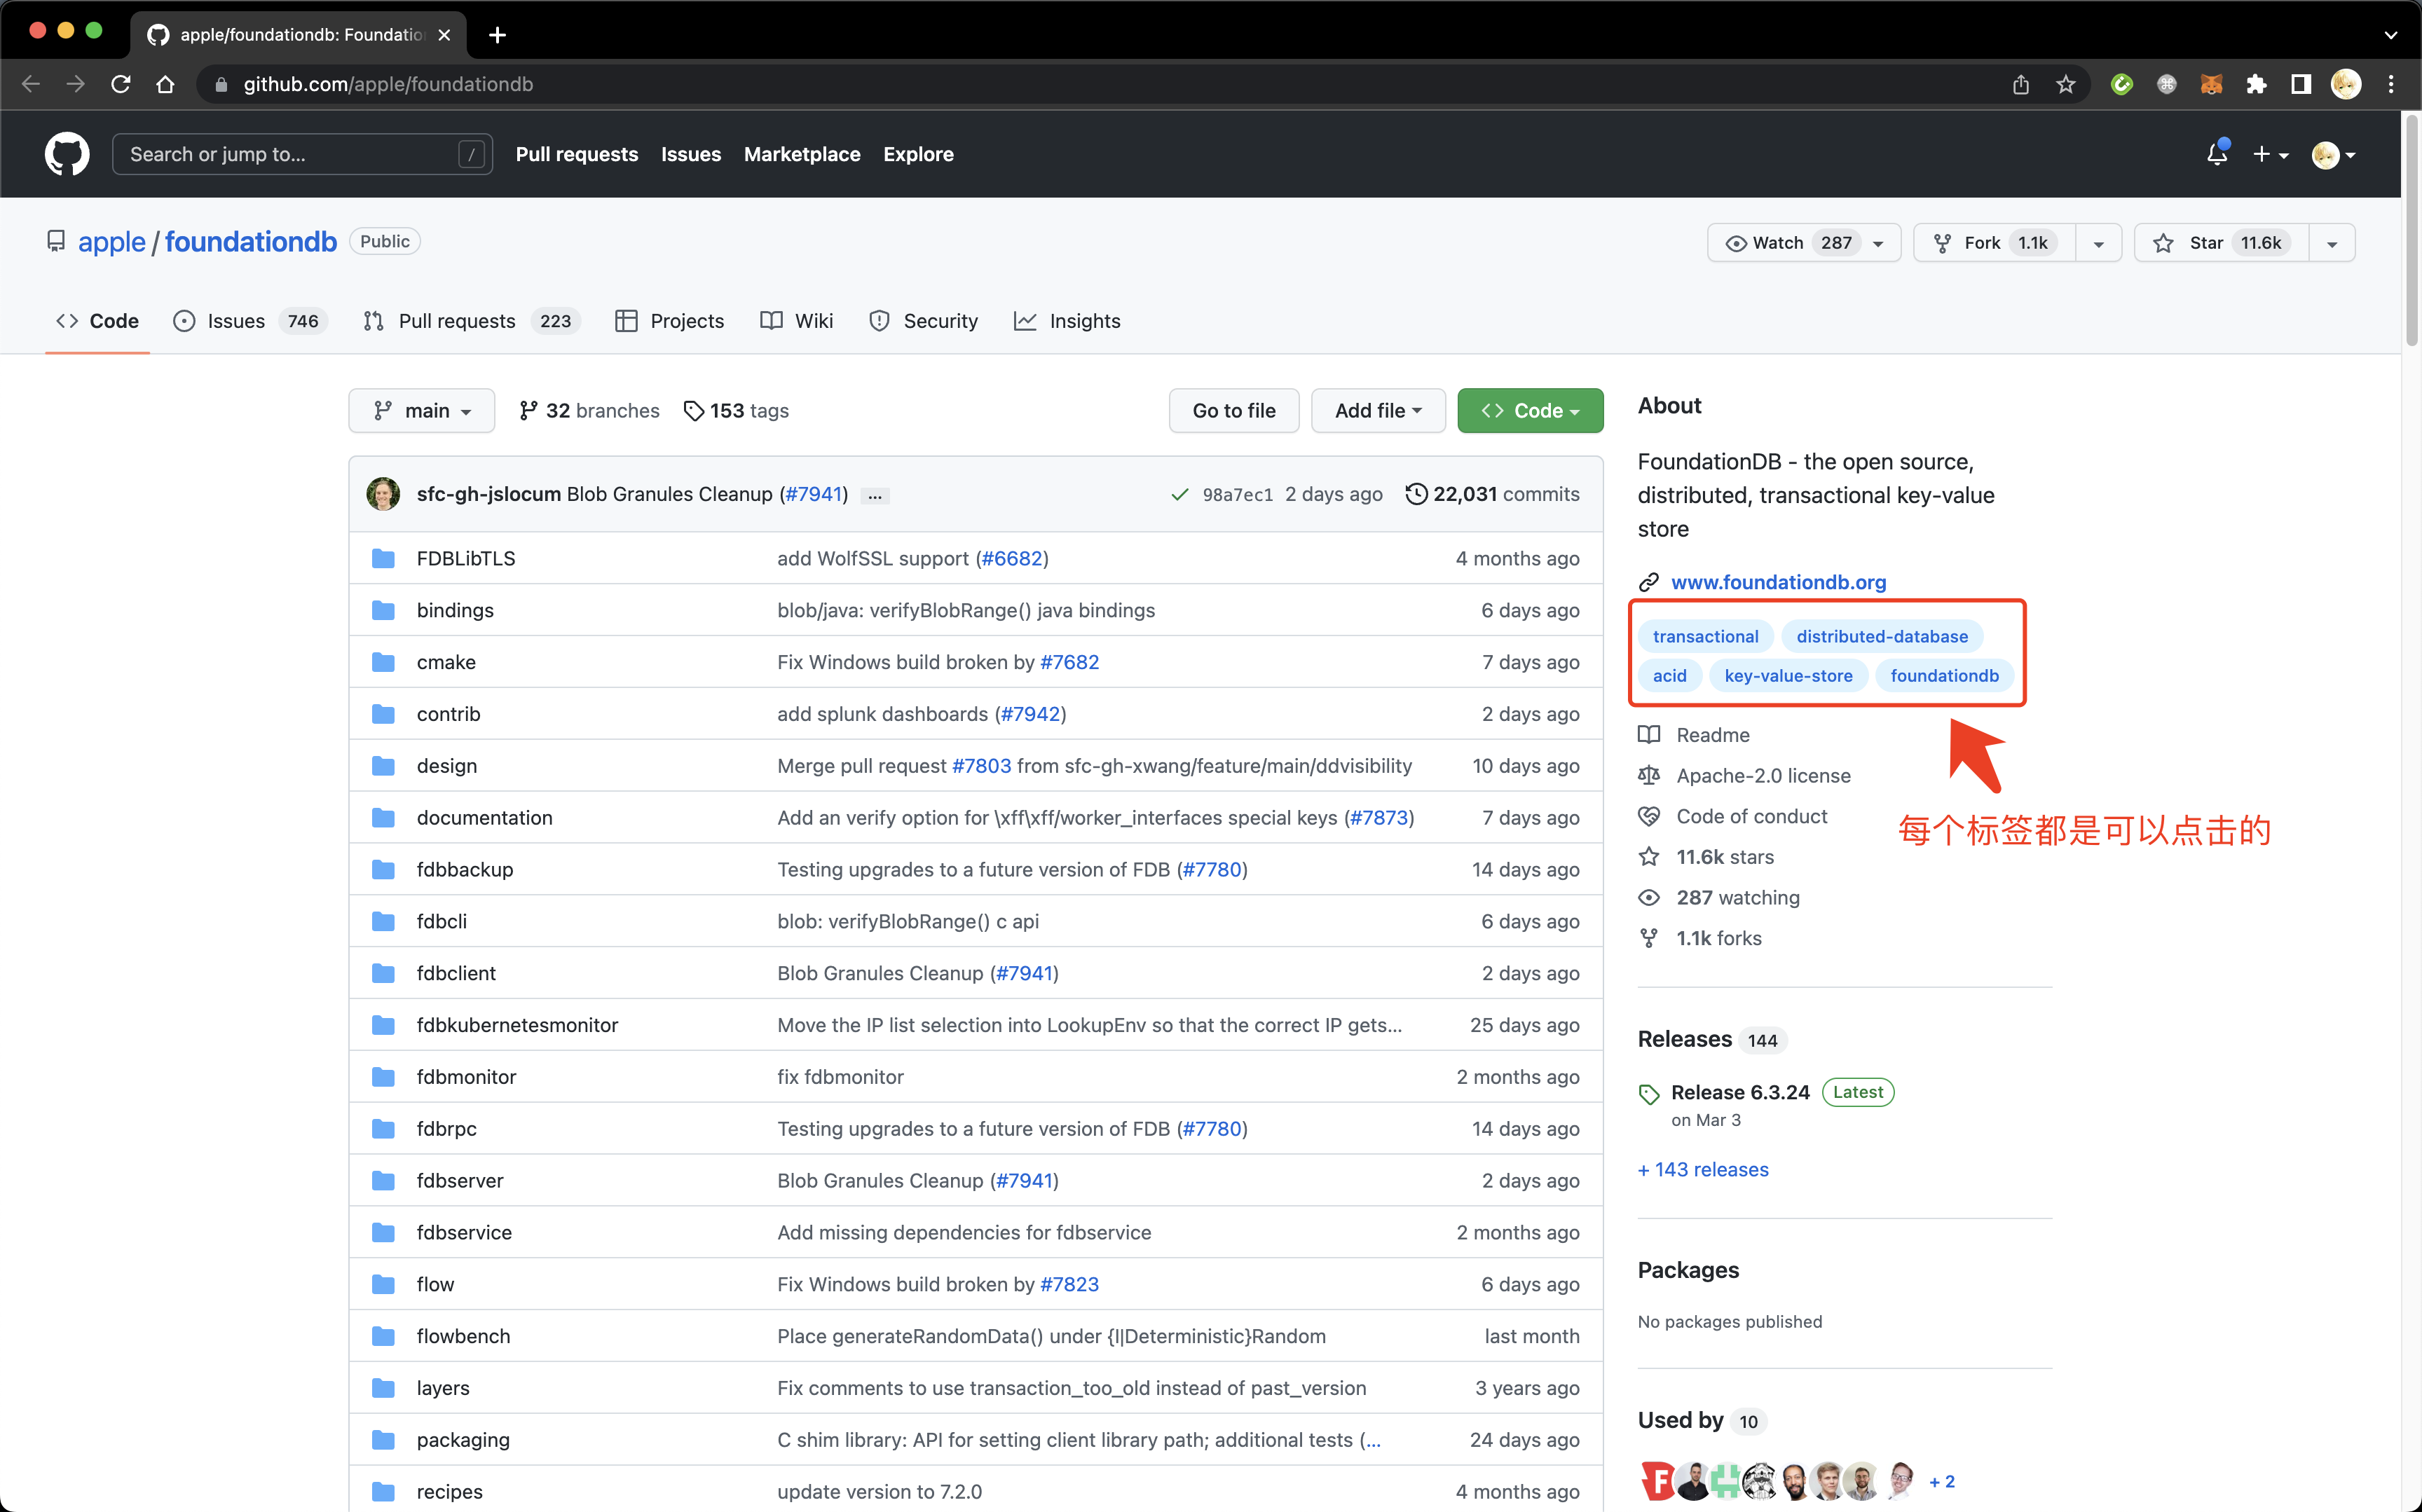The image size is (2422, 1512).
Task: Click the share icon in address bar
Action: click(x=2021, y=84)
